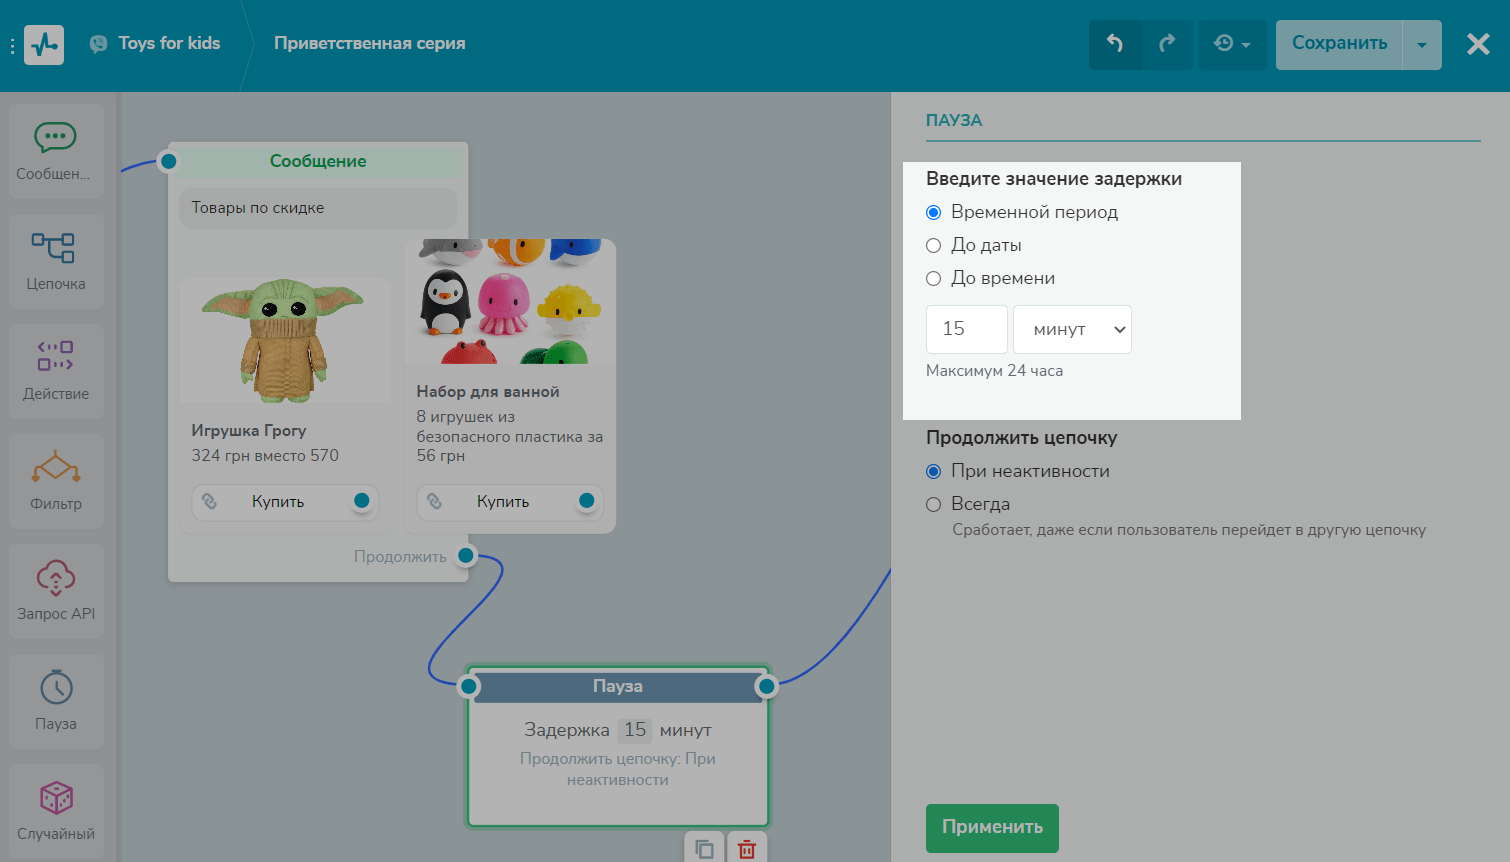This screenshot has height=862, width=1510.
Task: Select the Random (Случайный) dice icon
Action: pyautogui.click(x=55, y=798)
